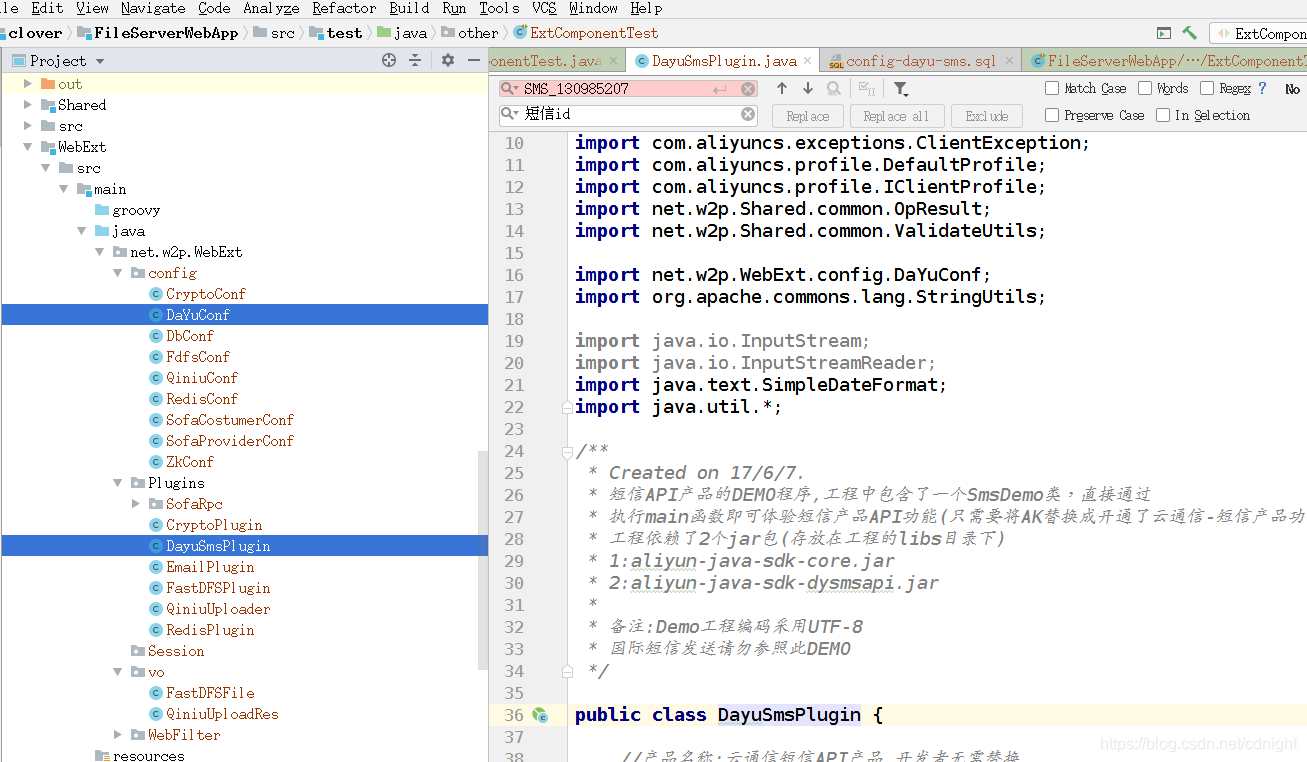This screenshot has height=762, width=1307.
Task: Open the Navigate menu
Action: pyautogui.click(x=153, y=8)
